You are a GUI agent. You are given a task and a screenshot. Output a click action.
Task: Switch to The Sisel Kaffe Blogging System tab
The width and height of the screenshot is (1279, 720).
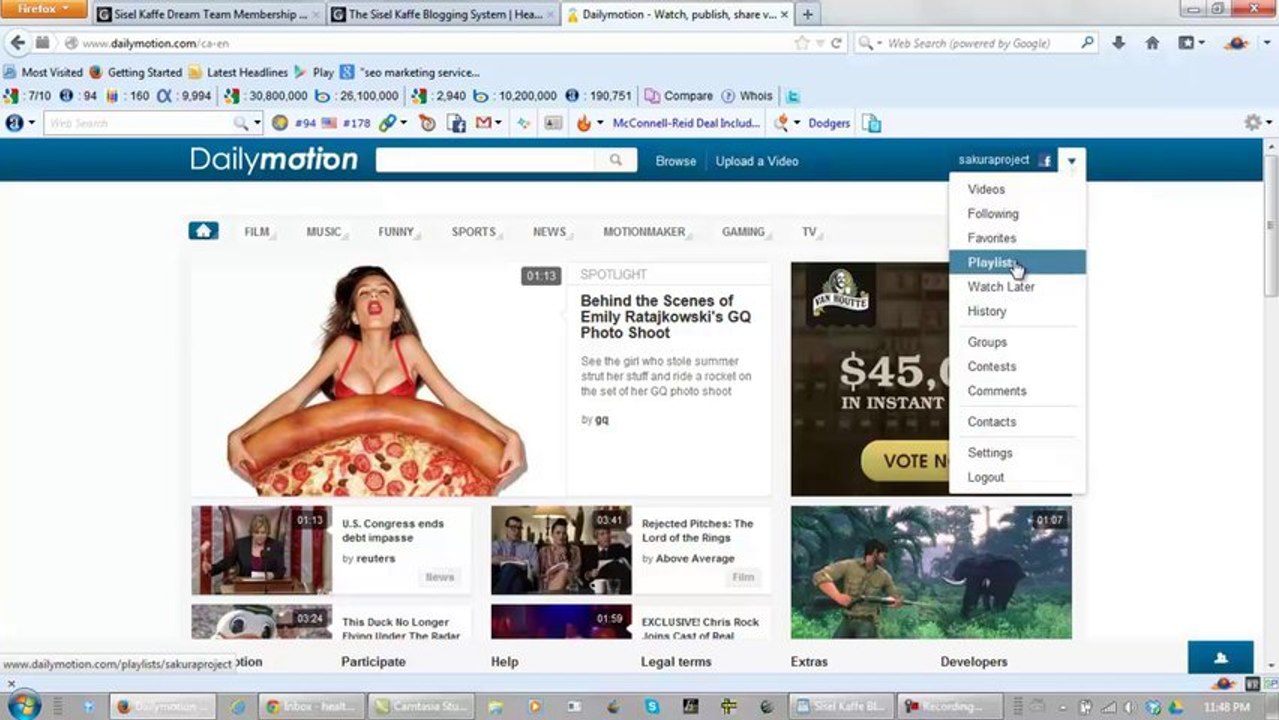(x=441, y=15)
